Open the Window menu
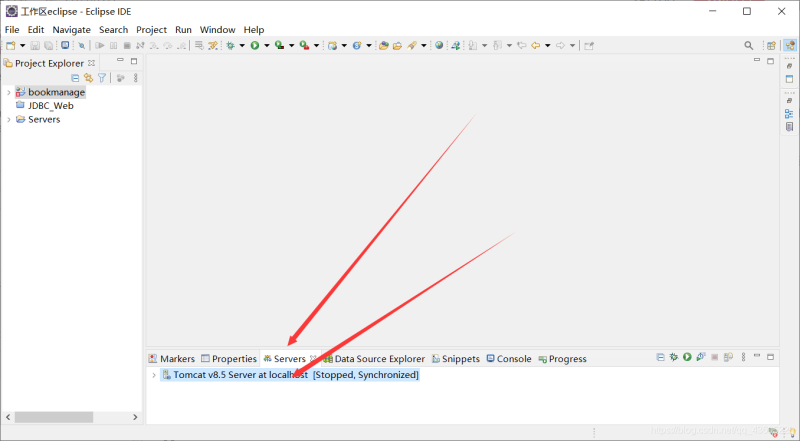The height and width of the screenshot is (441, 800). 217,30
